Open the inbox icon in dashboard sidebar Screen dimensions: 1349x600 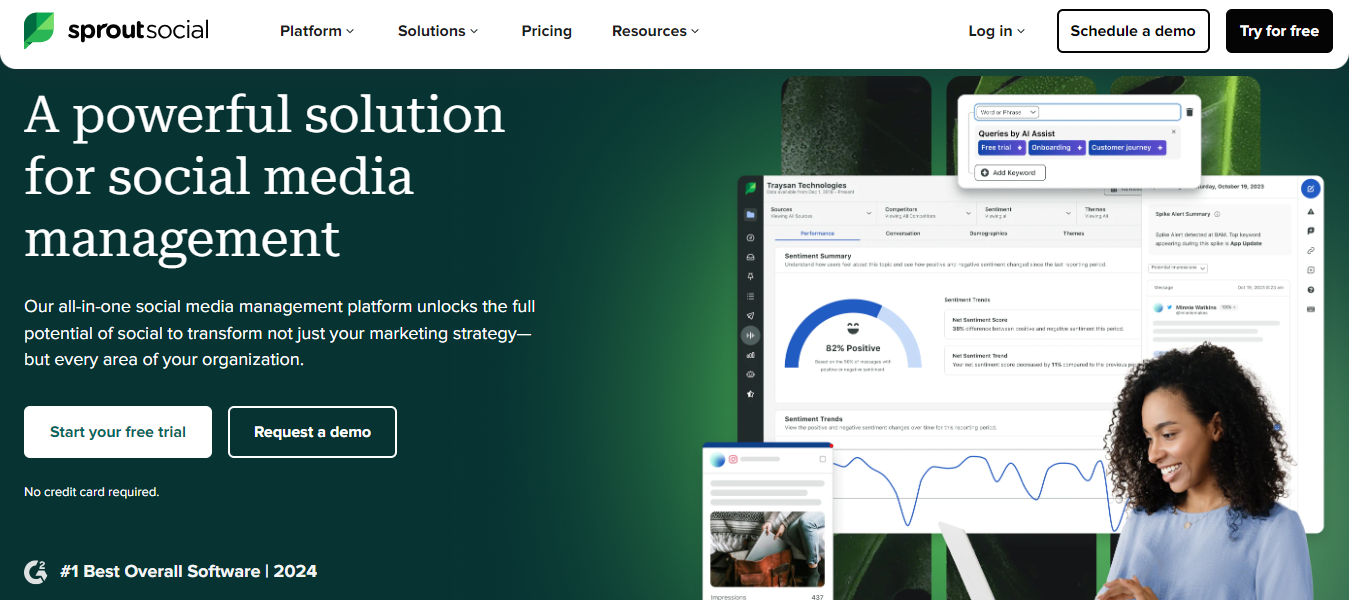click(x=750, y=257)
